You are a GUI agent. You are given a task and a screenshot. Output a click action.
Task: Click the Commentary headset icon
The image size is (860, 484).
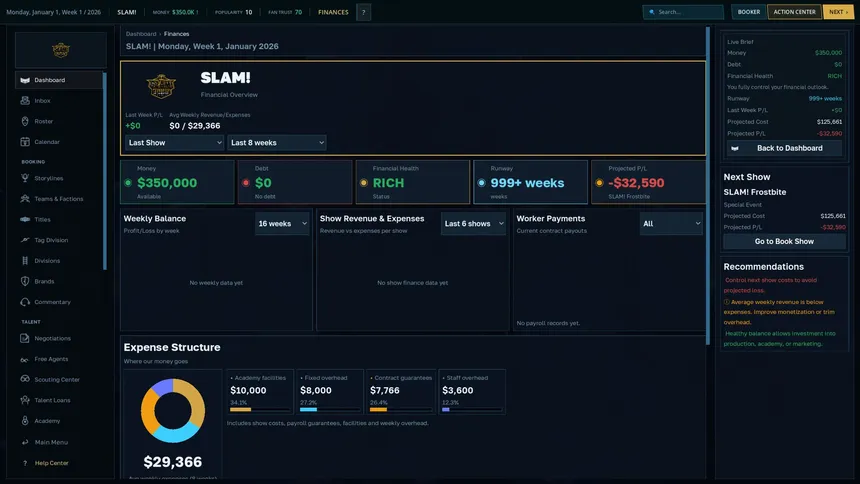pos(25,302)
